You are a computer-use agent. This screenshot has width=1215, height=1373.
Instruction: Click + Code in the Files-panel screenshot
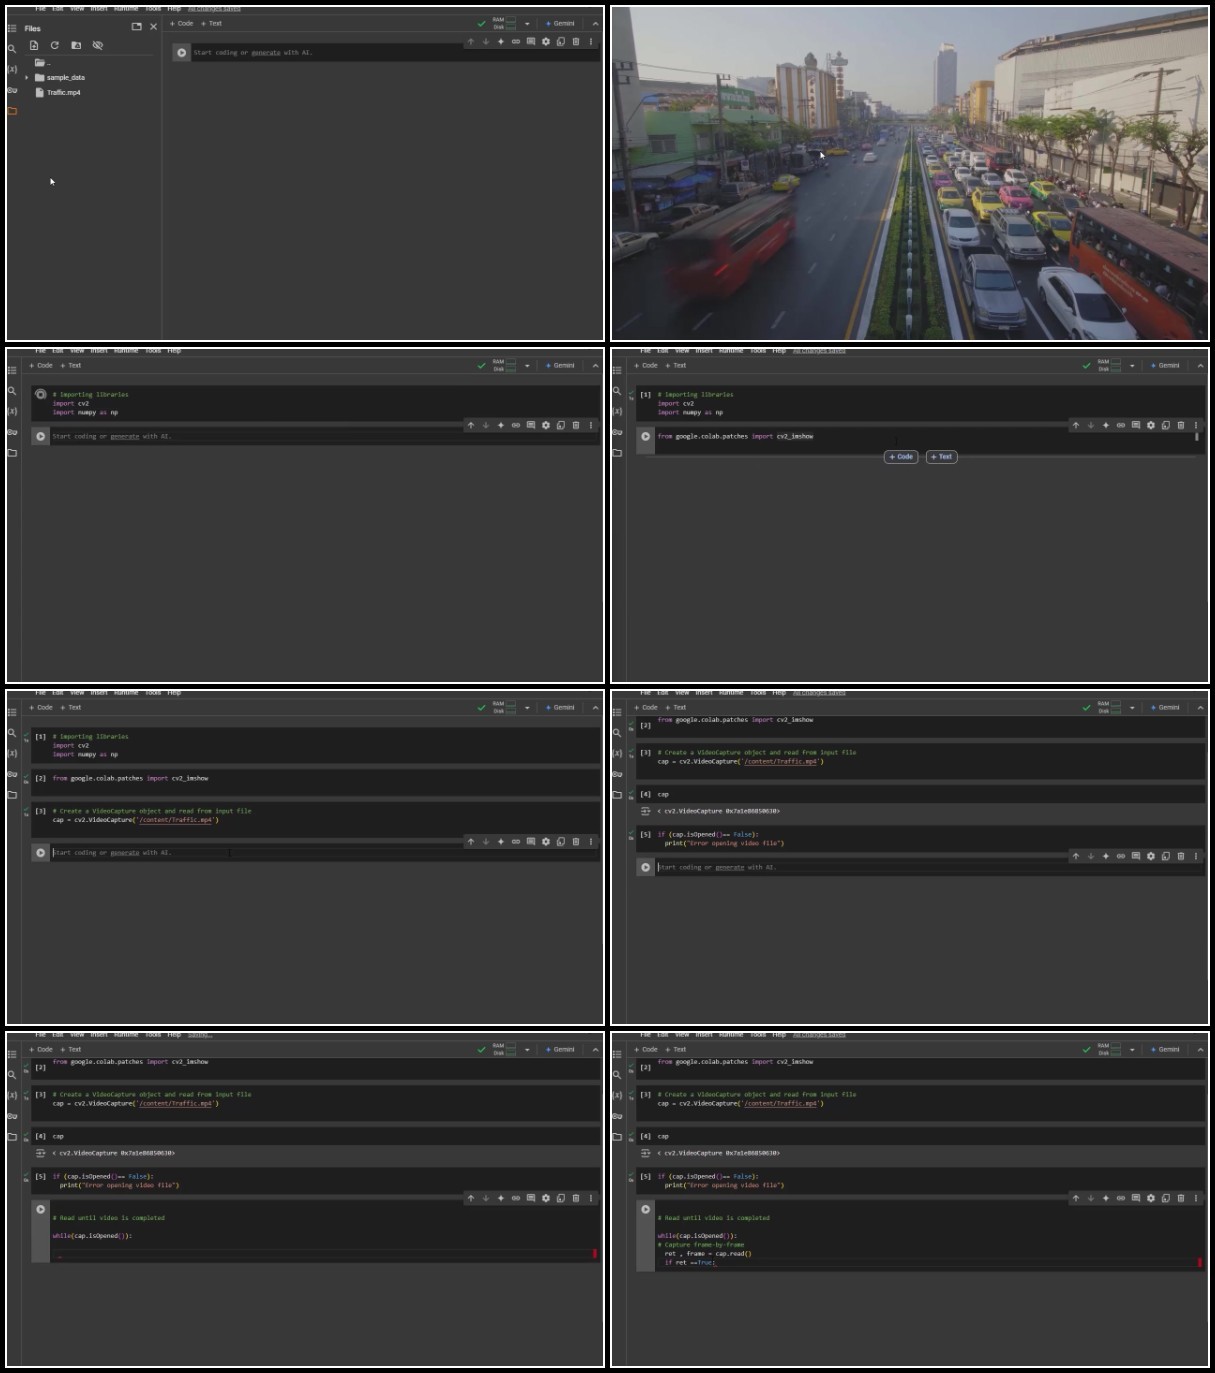tap(182, 23)
